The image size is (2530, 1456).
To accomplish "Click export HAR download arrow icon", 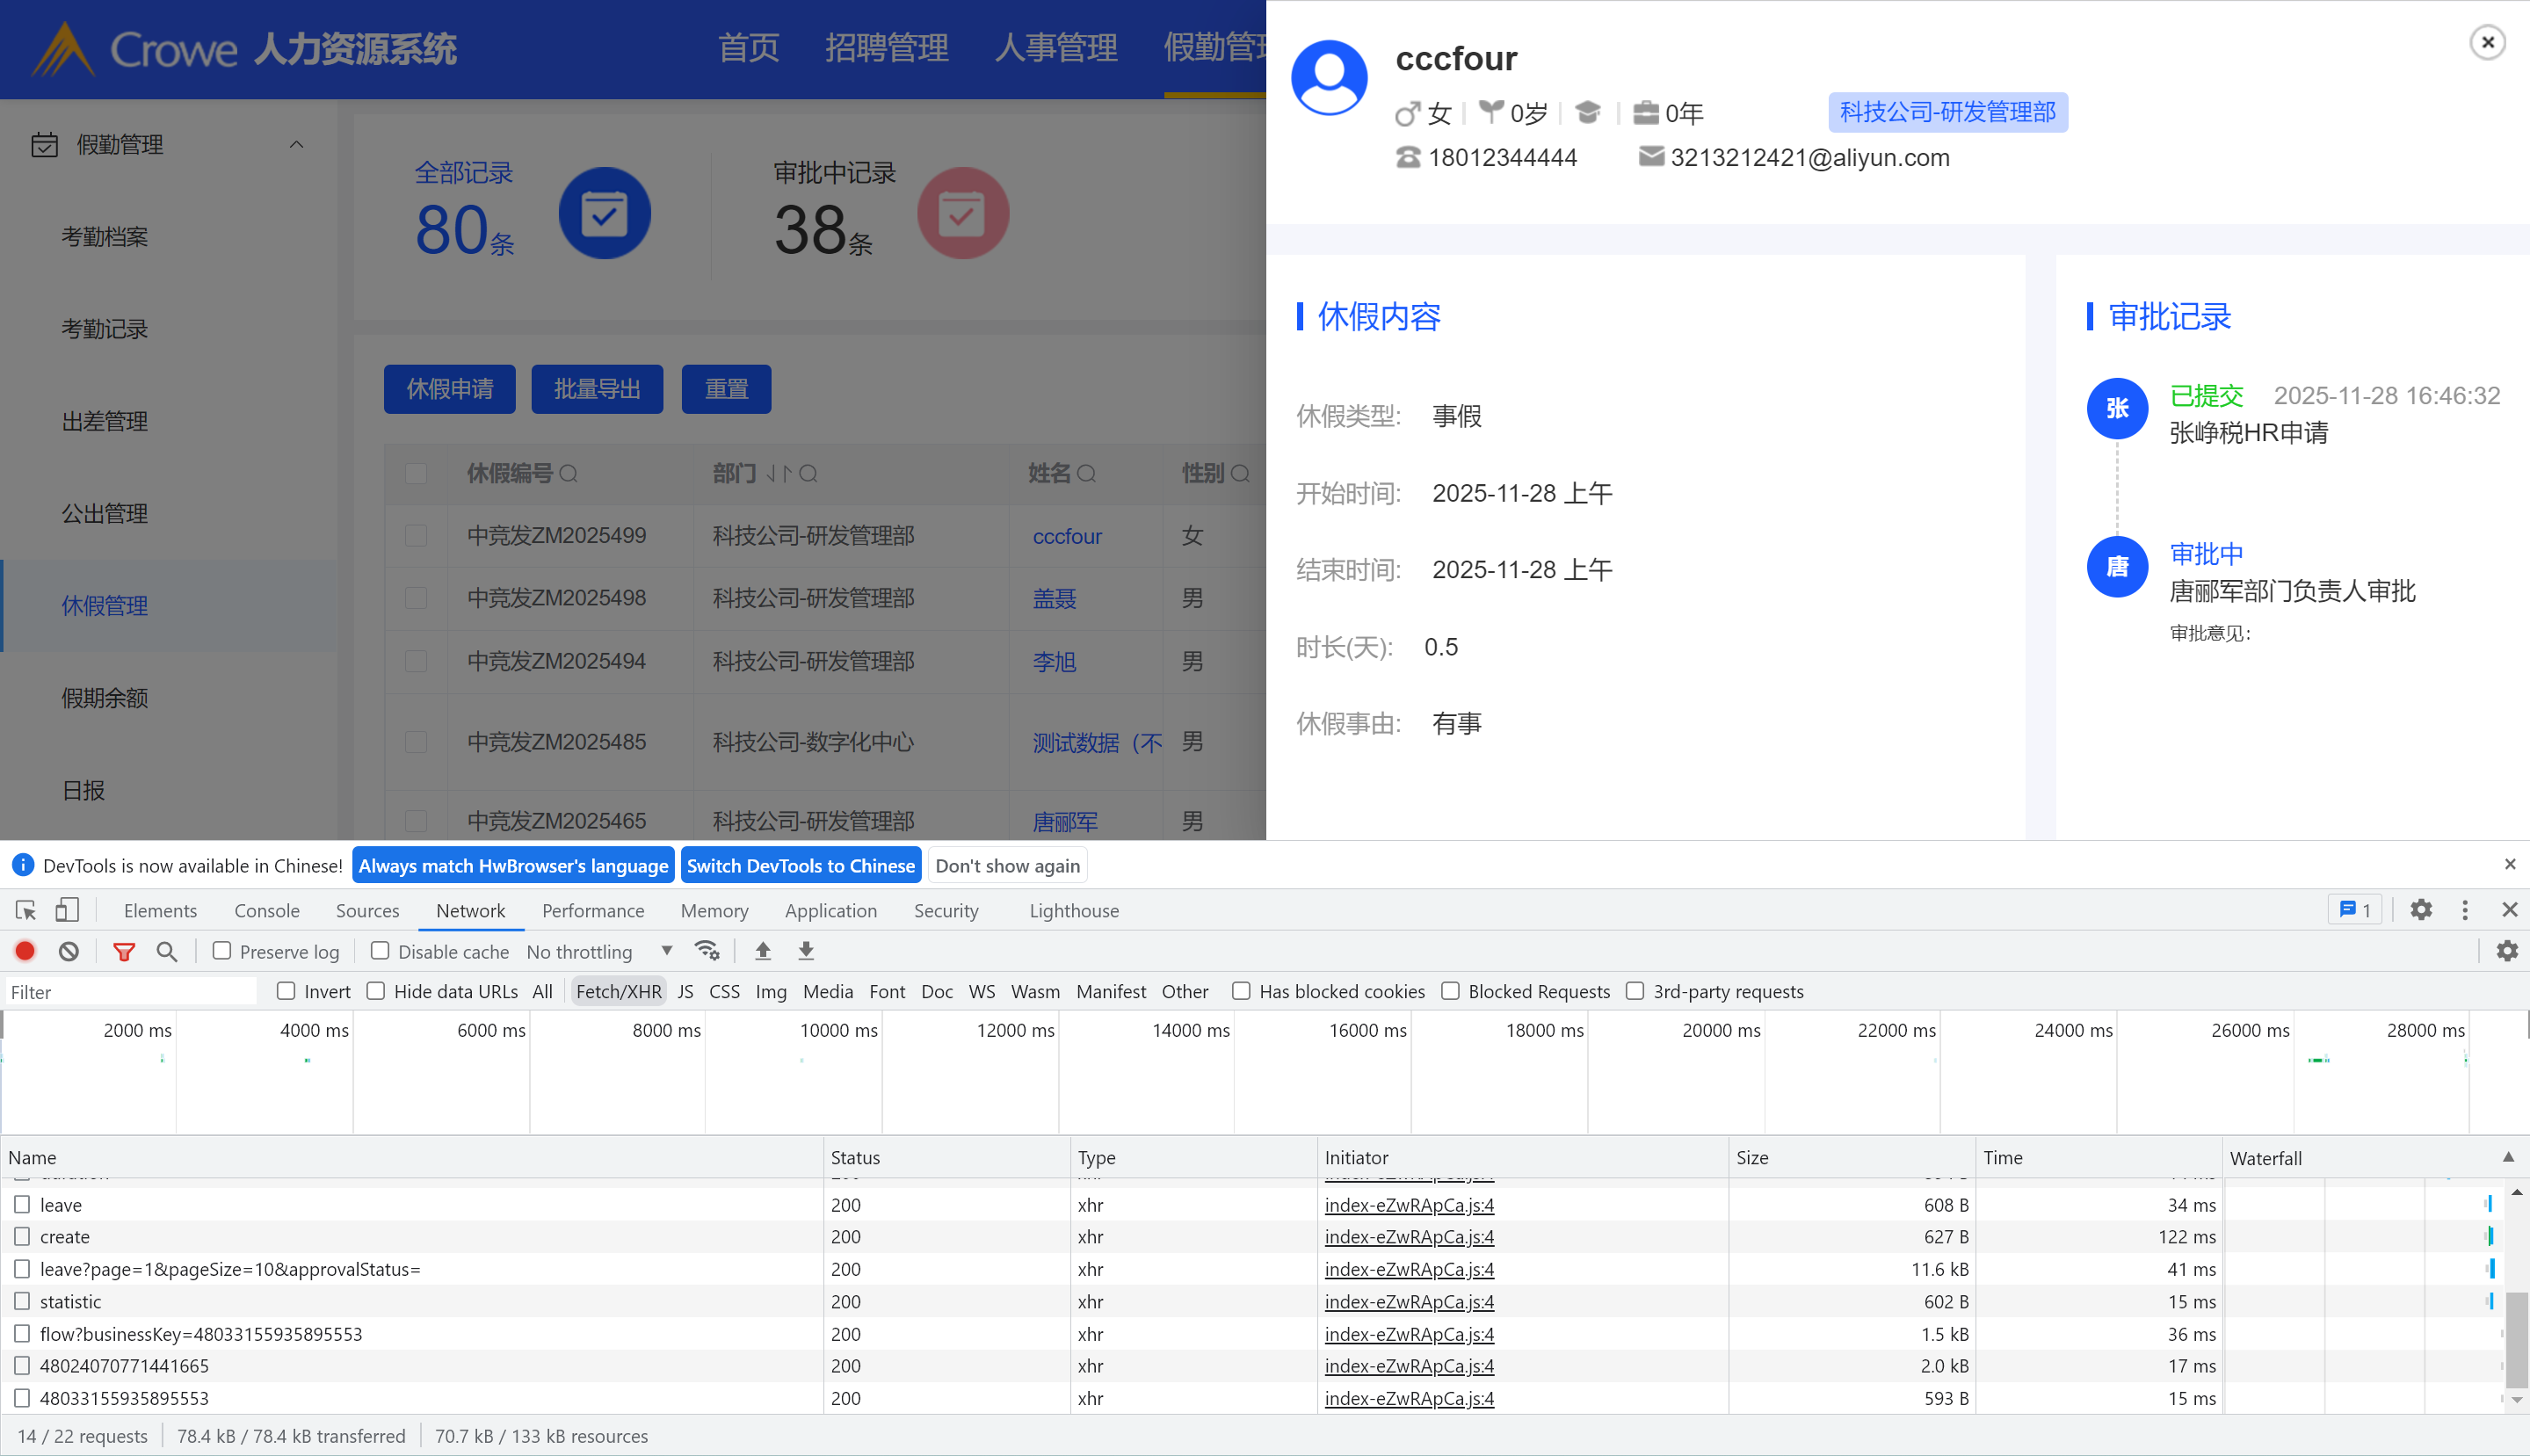I will click(x=806, y=951).
